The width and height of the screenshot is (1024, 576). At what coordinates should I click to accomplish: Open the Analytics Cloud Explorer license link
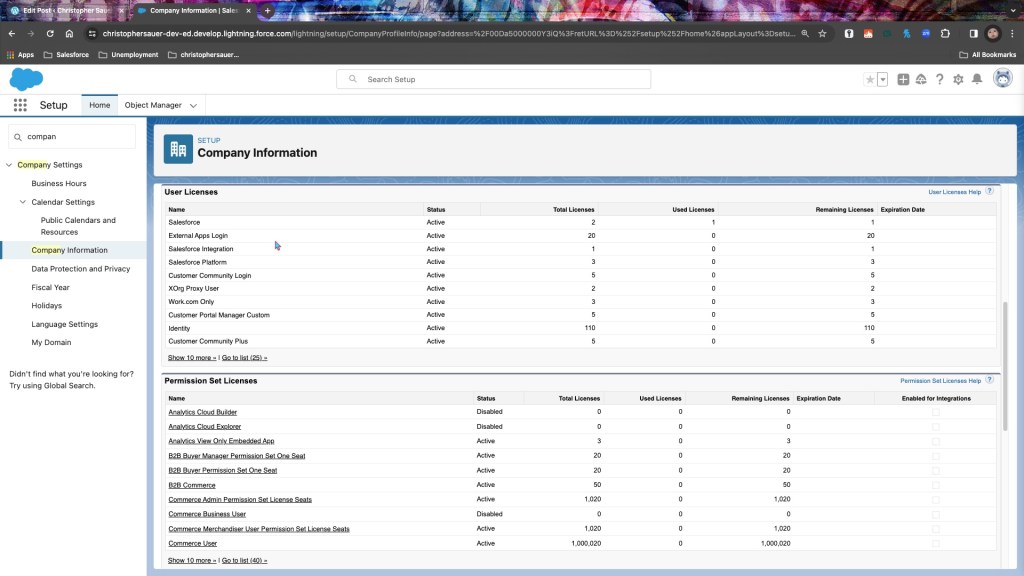(x=204, y=427)
